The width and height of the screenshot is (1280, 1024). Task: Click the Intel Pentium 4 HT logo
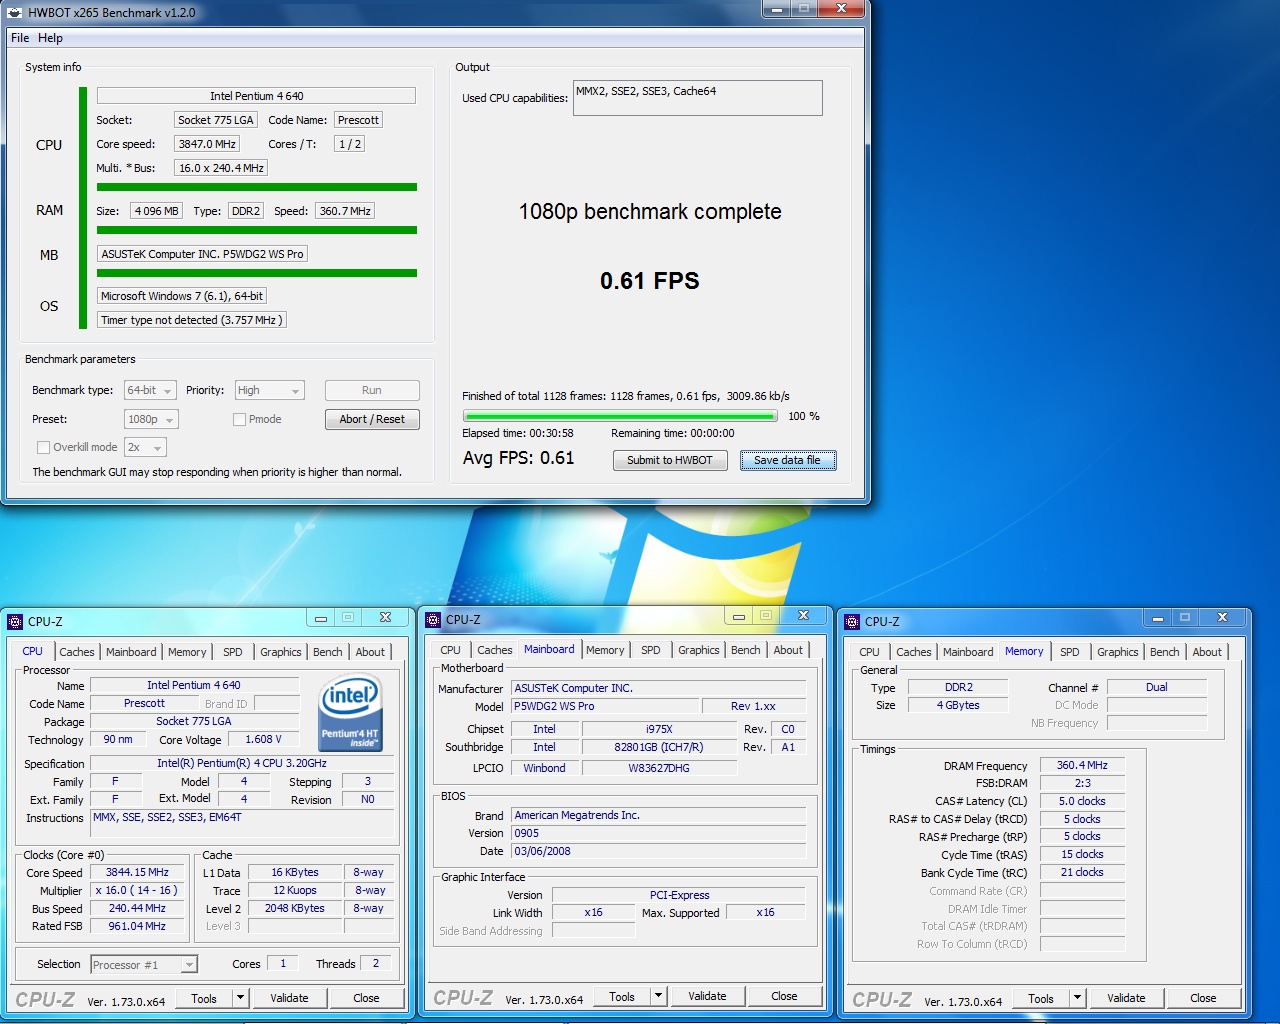coord(350,714)
